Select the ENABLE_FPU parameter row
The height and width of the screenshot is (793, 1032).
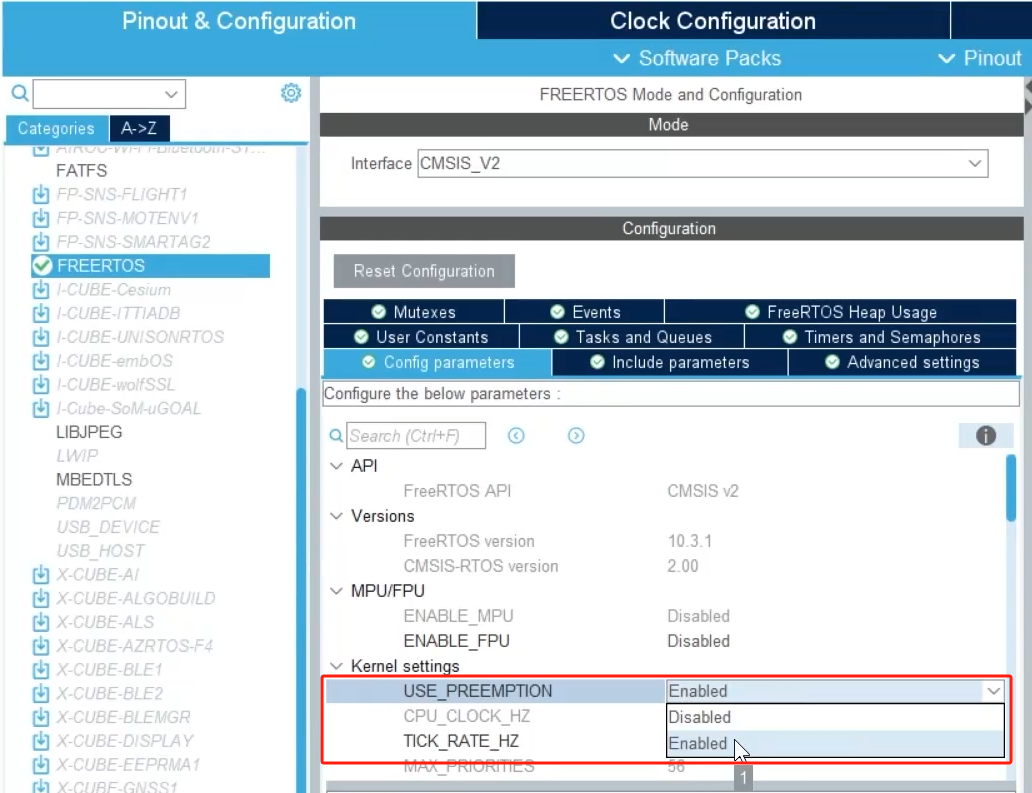tap(665, 641)
